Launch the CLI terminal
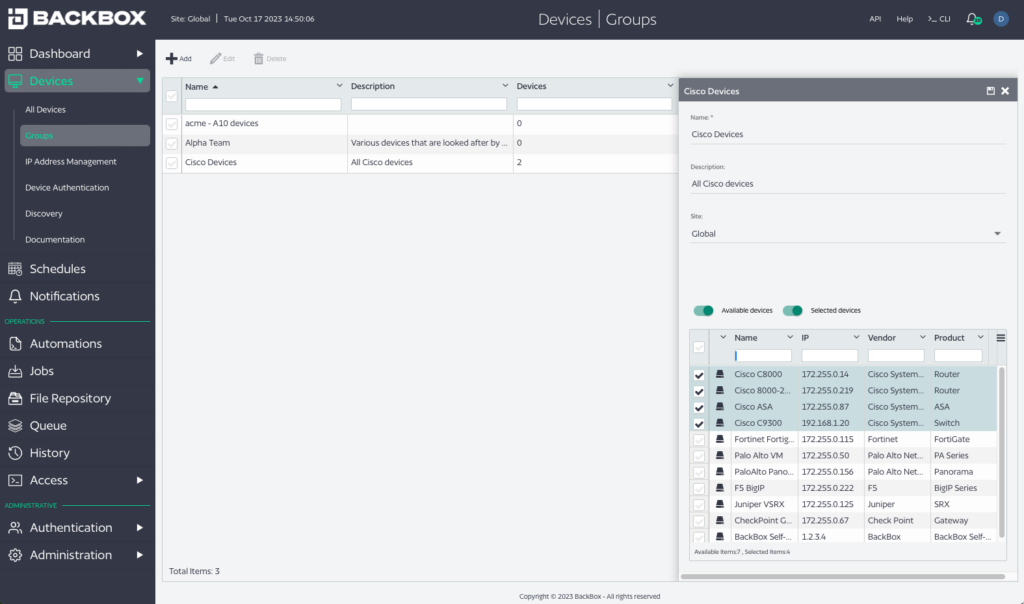The height and width of the screenshot is (604, 1024). 938,18
